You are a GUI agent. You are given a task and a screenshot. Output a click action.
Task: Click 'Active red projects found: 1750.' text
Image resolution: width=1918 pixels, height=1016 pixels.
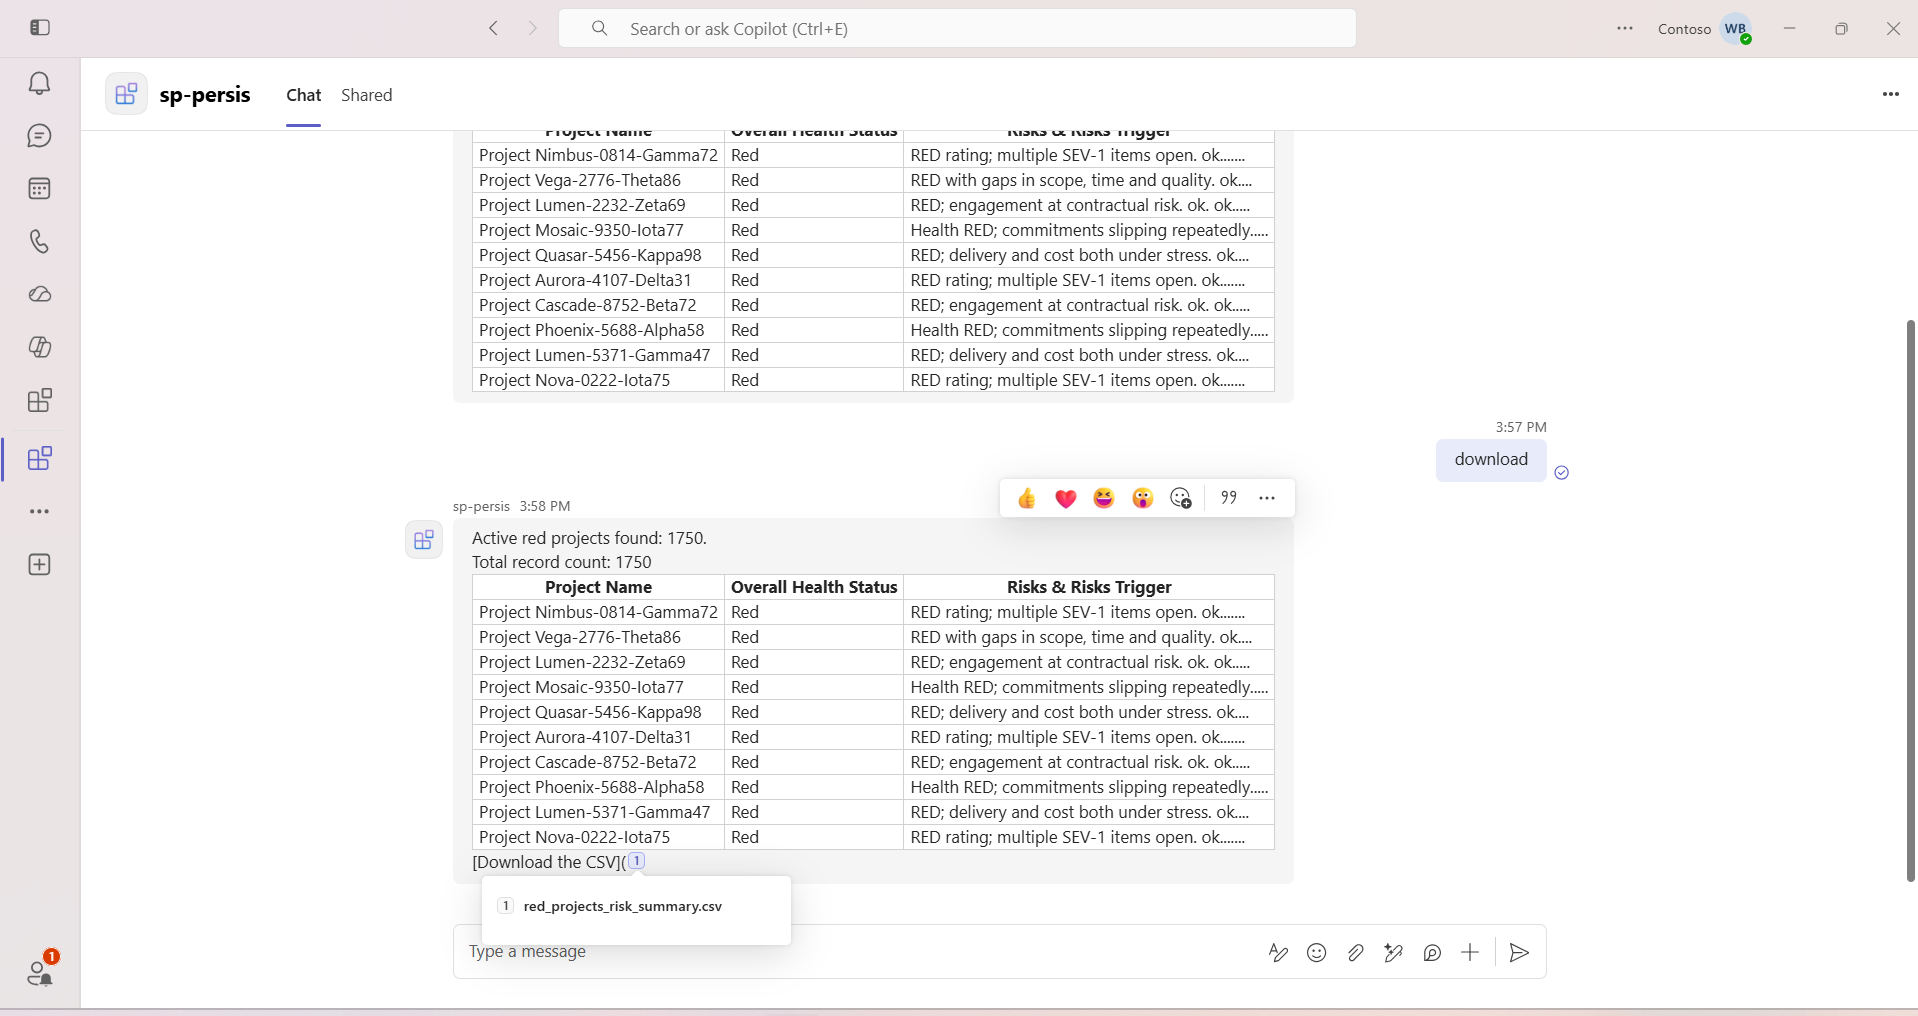589,538
